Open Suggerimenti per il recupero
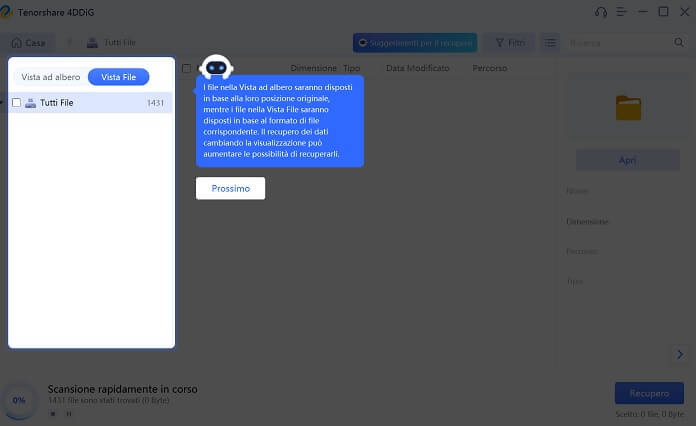 [415, 43]
